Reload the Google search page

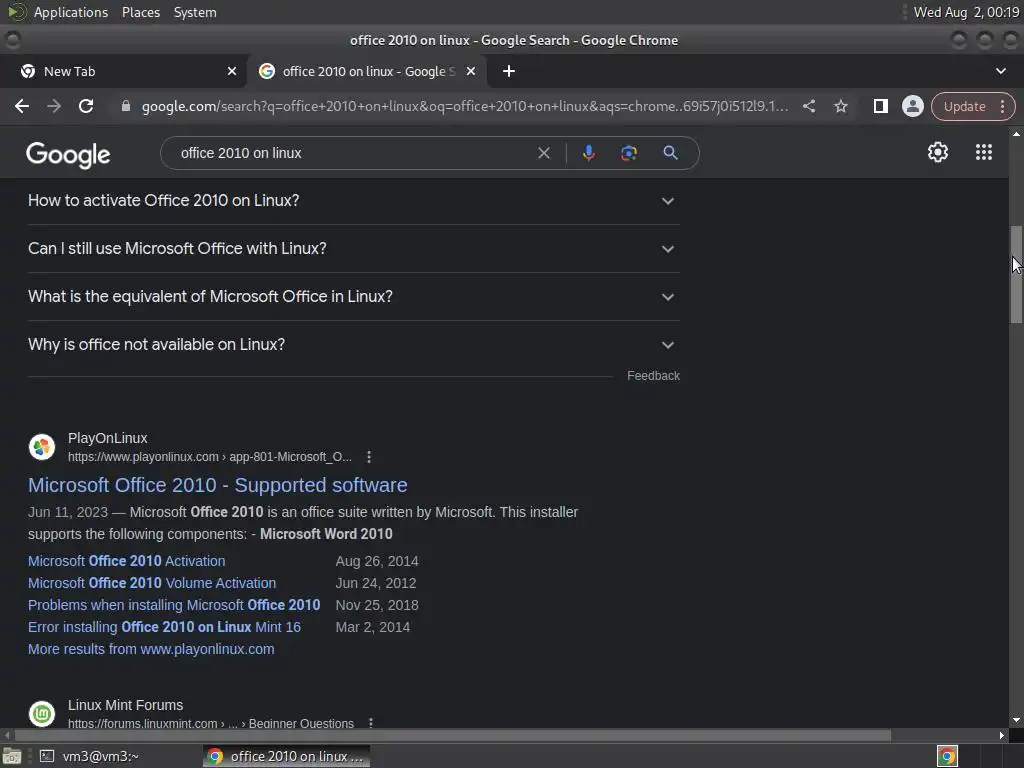(x=86, y=106)
